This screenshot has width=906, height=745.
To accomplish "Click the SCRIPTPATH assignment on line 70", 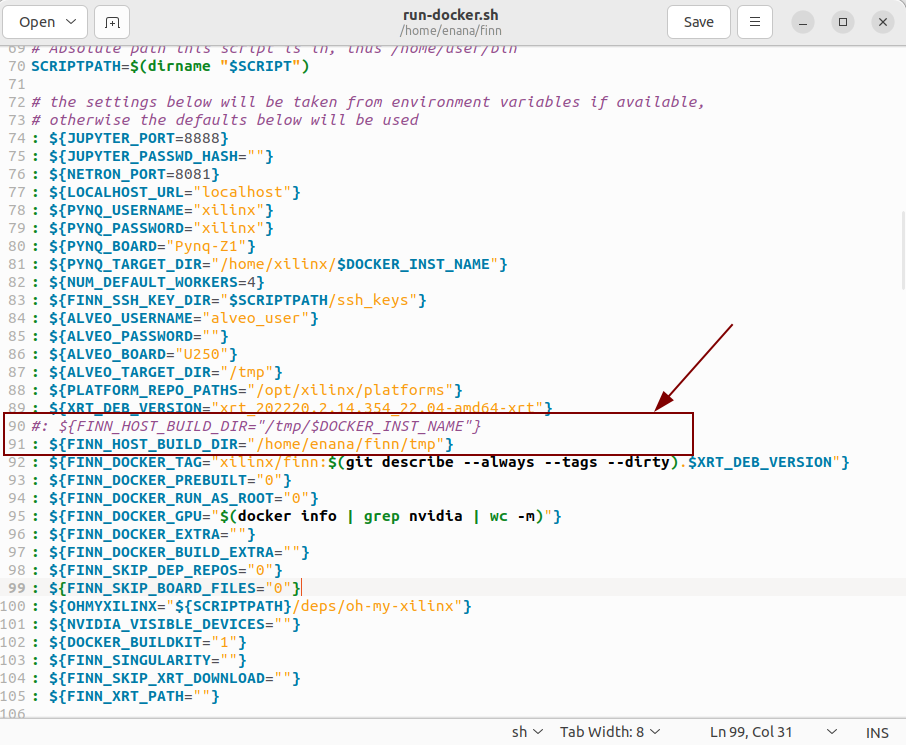I will click(170, 66).
